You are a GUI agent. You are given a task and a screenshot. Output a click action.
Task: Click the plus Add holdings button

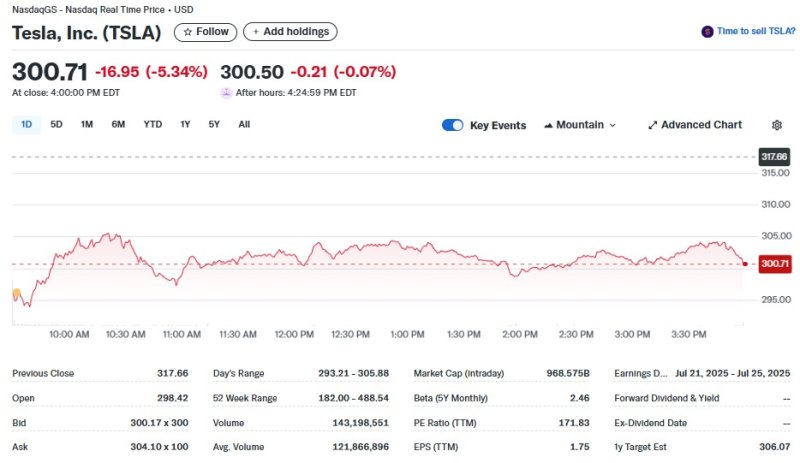click(x=290, y=32)
